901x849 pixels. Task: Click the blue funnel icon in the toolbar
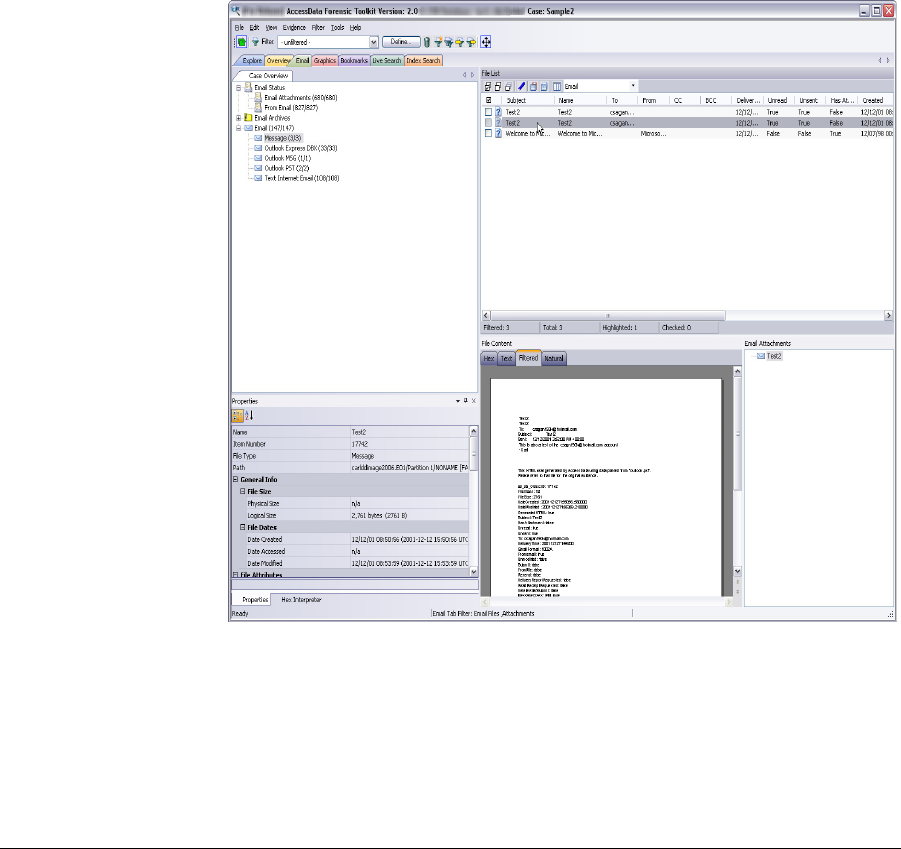click(x=449, y=42)
